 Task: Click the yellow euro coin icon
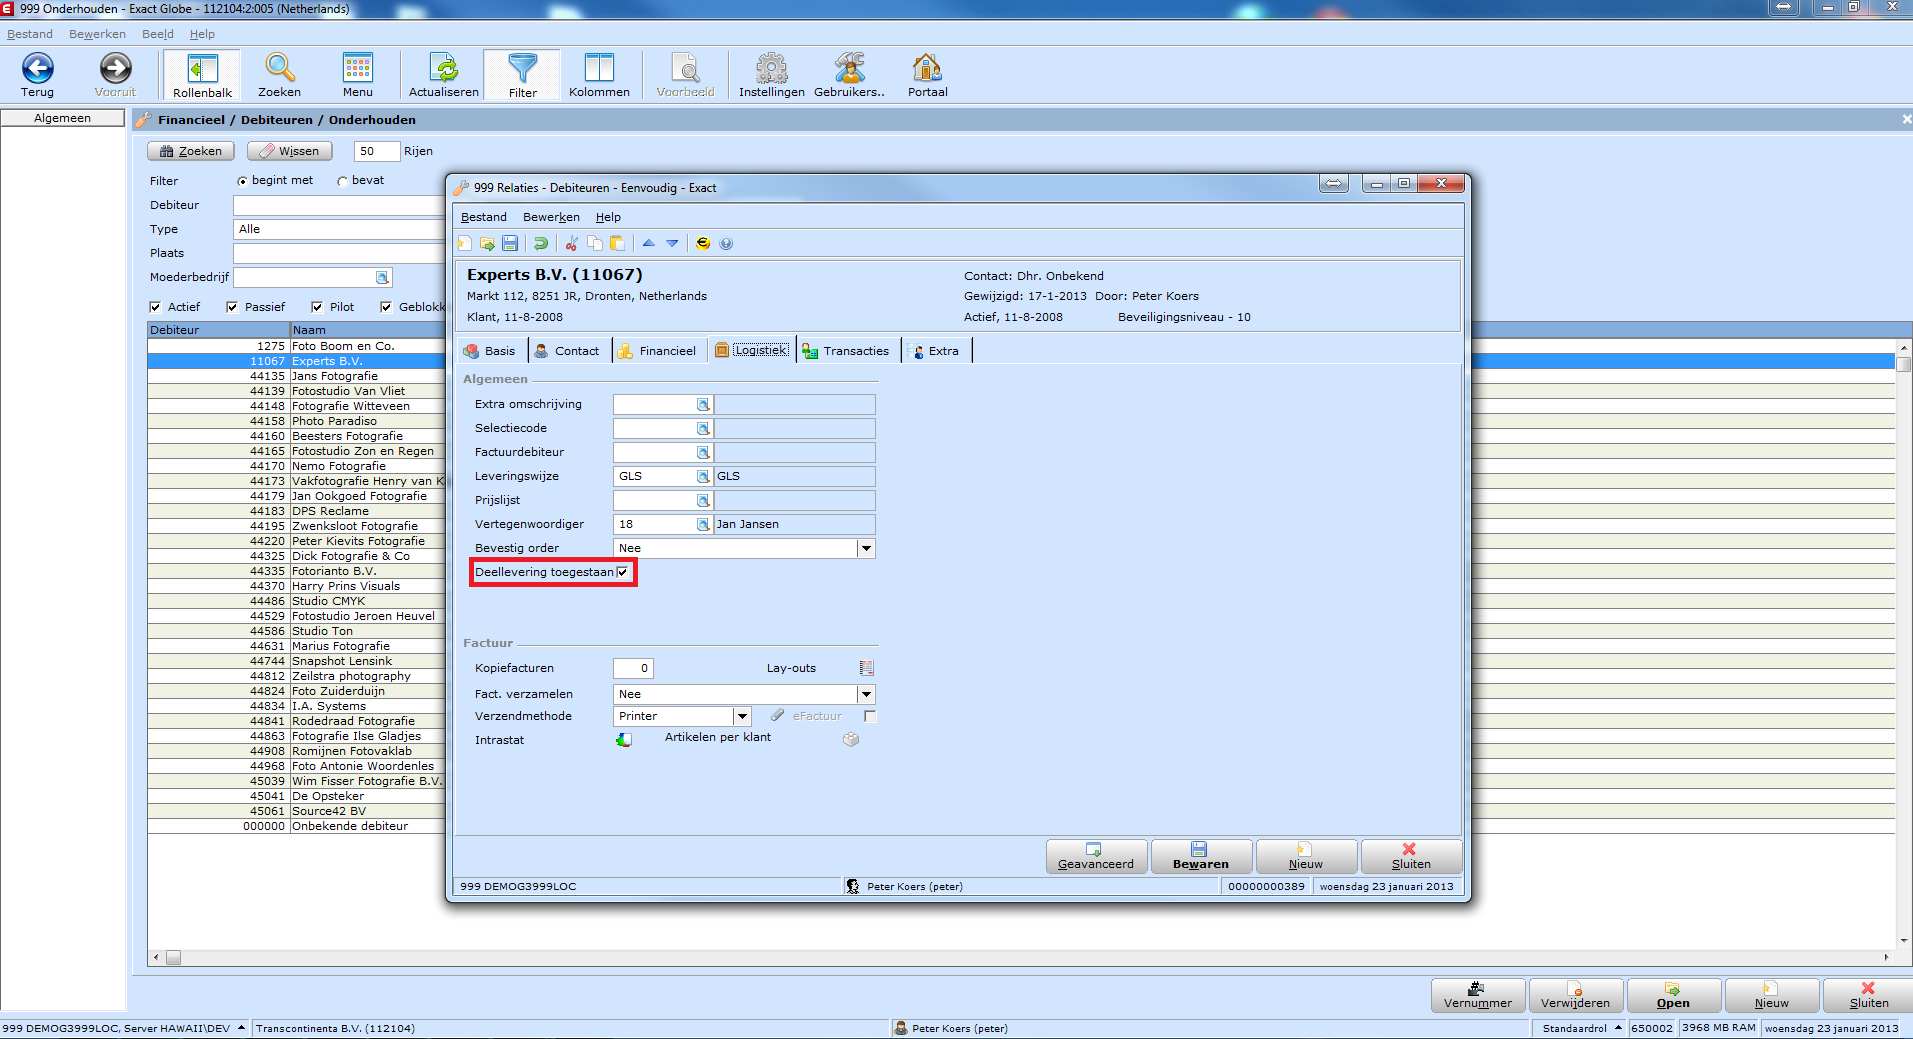703,243
